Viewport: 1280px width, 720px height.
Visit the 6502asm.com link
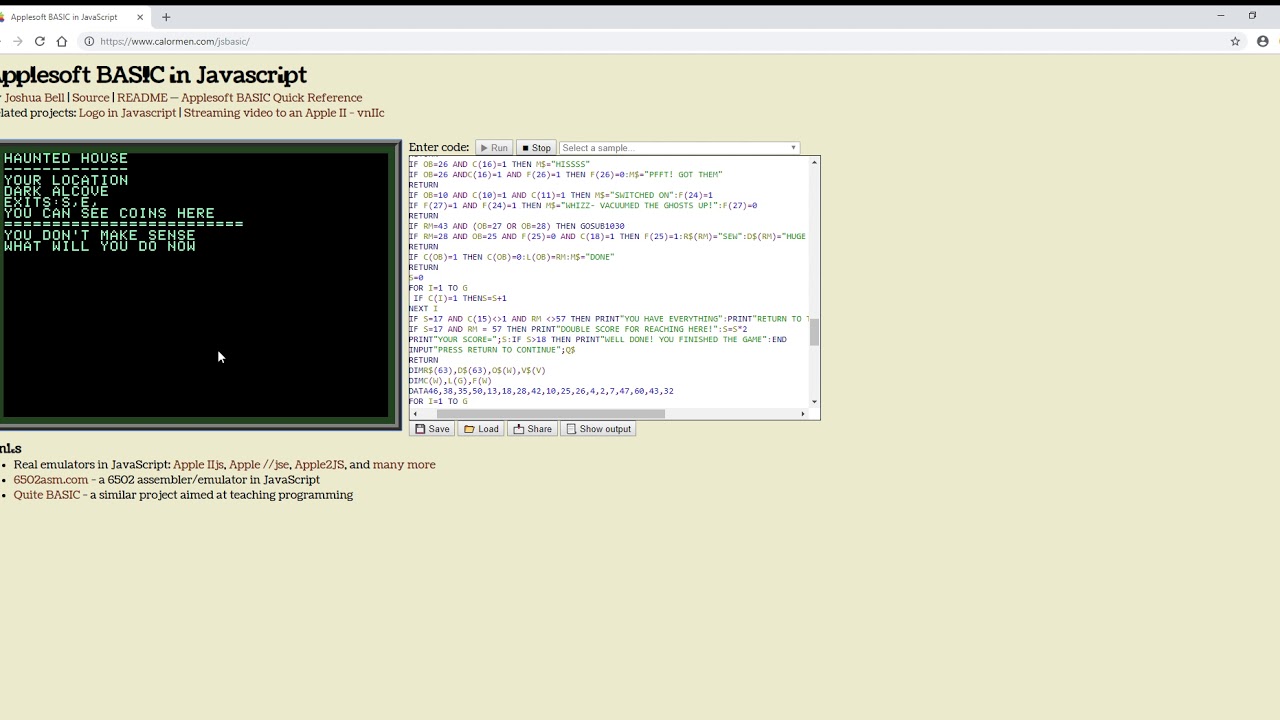(51, 480)
